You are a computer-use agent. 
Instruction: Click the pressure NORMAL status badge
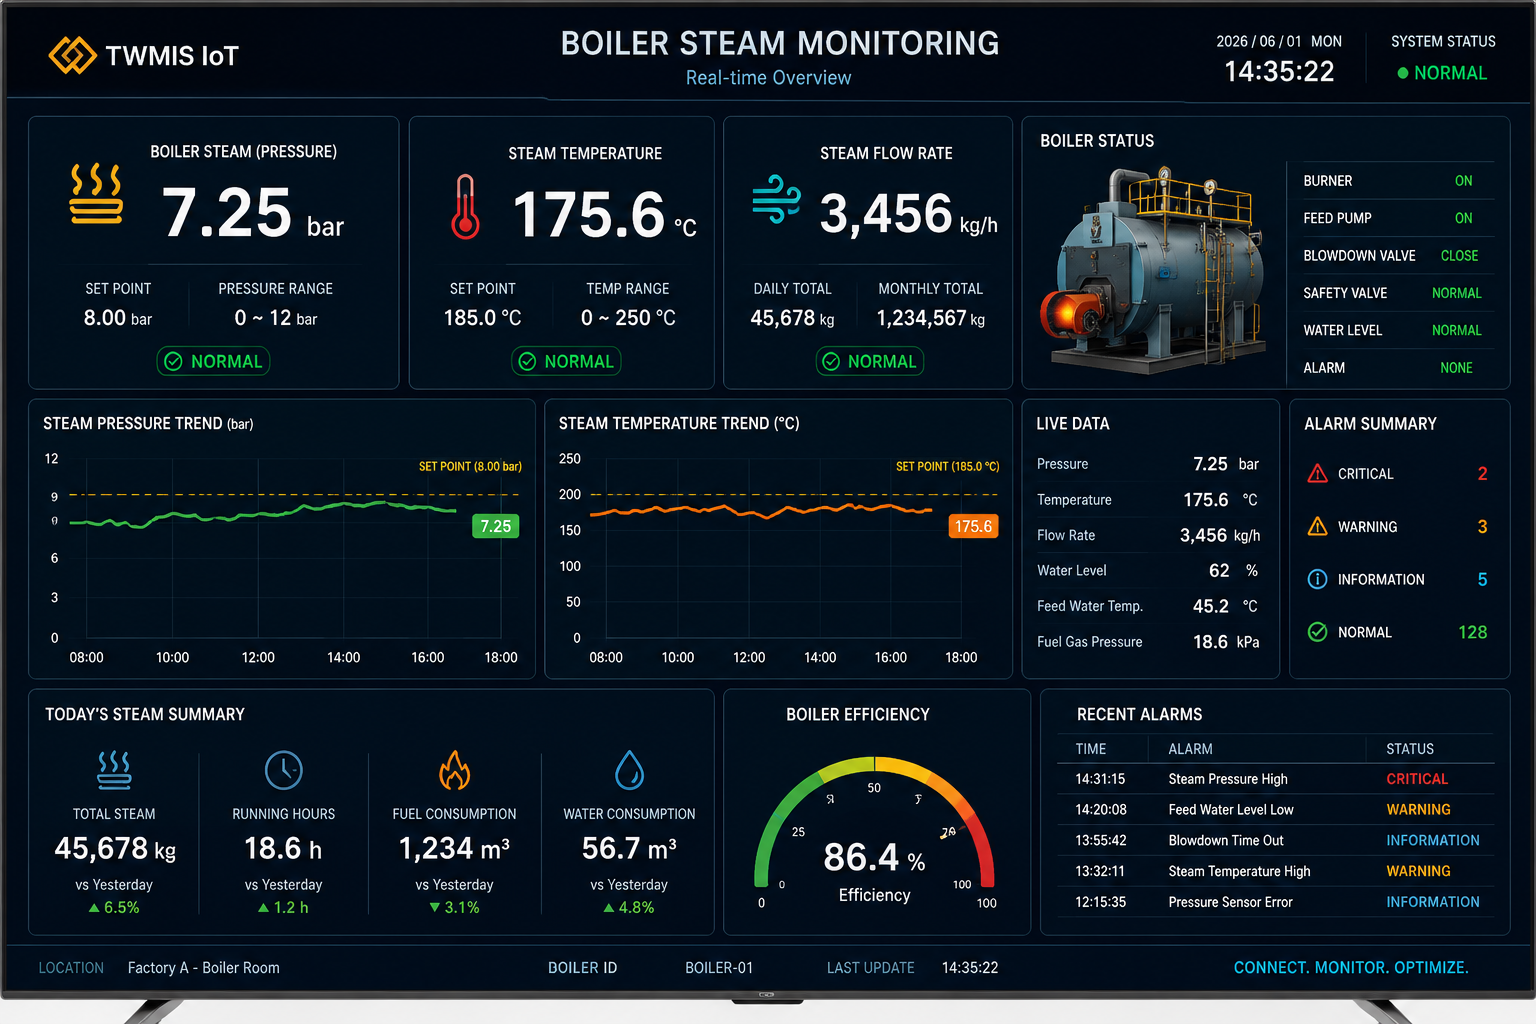pos(213,361)
